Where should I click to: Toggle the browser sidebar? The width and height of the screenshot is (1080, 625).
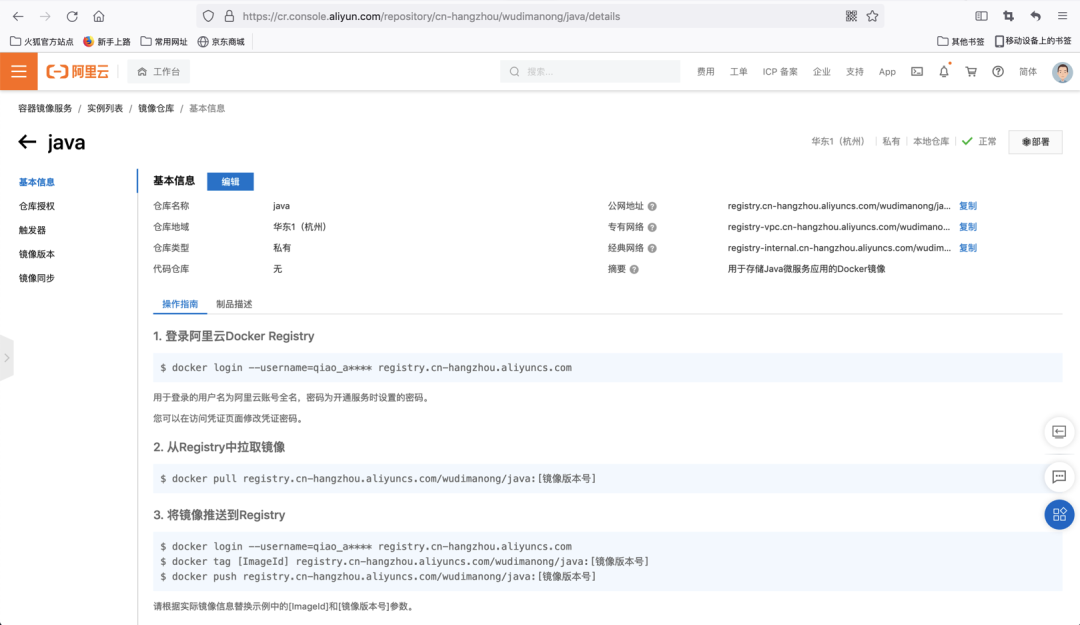[x=982, y=16]
